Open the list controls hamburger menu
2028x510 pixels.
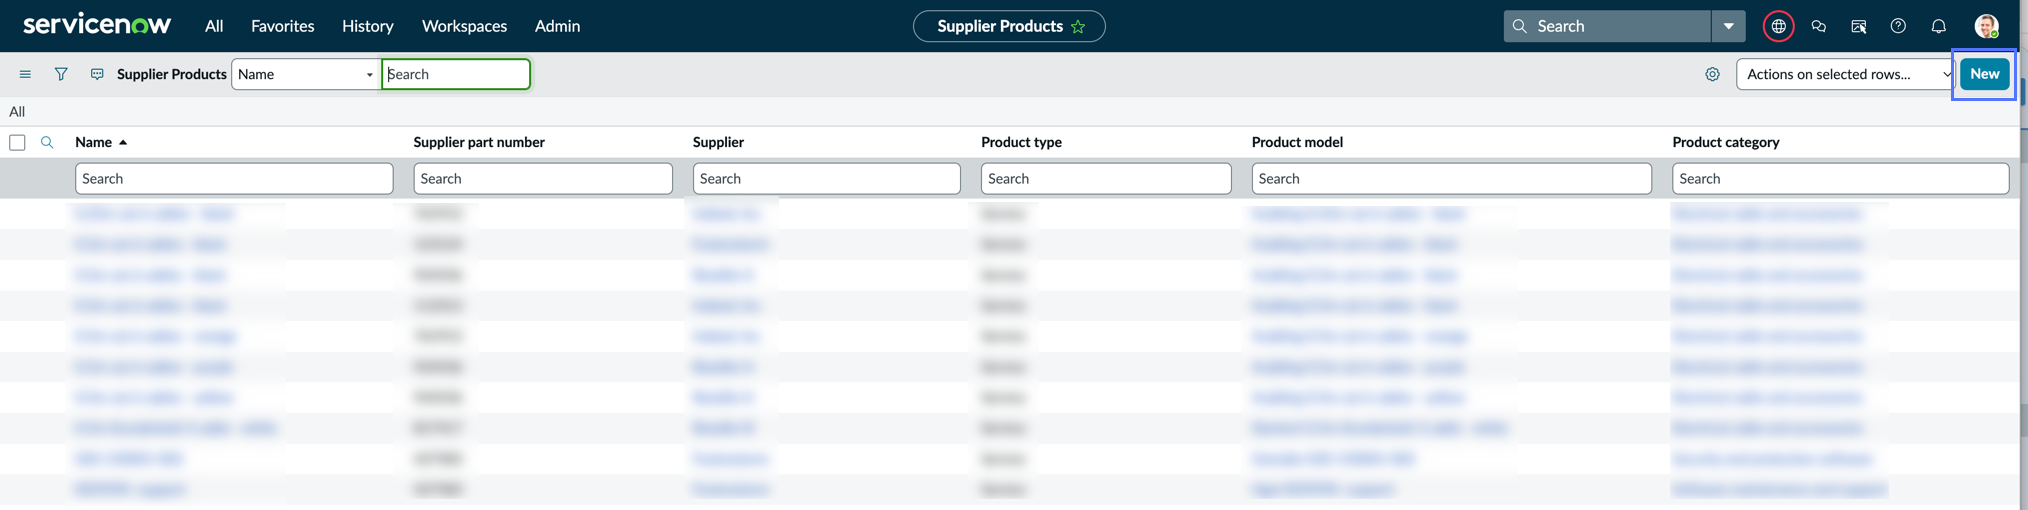pos(25,74)
